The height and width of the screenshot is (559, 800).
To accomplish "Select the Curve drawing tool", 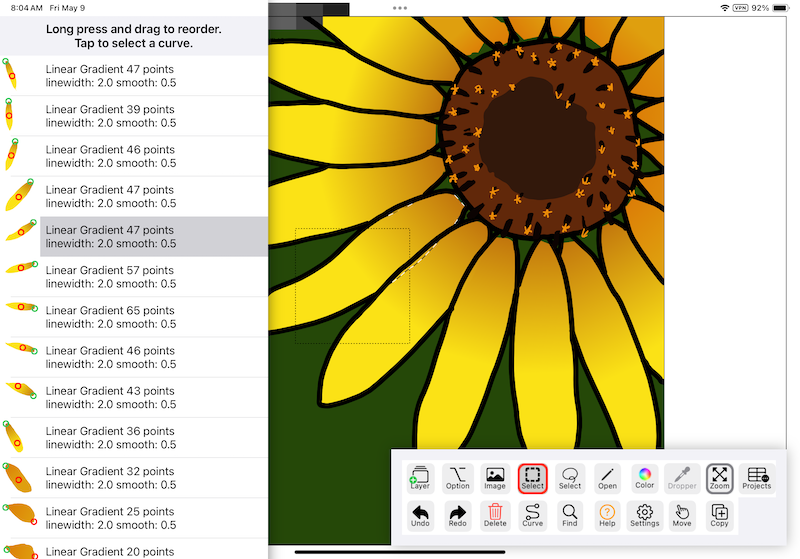I will coord(533,516).
